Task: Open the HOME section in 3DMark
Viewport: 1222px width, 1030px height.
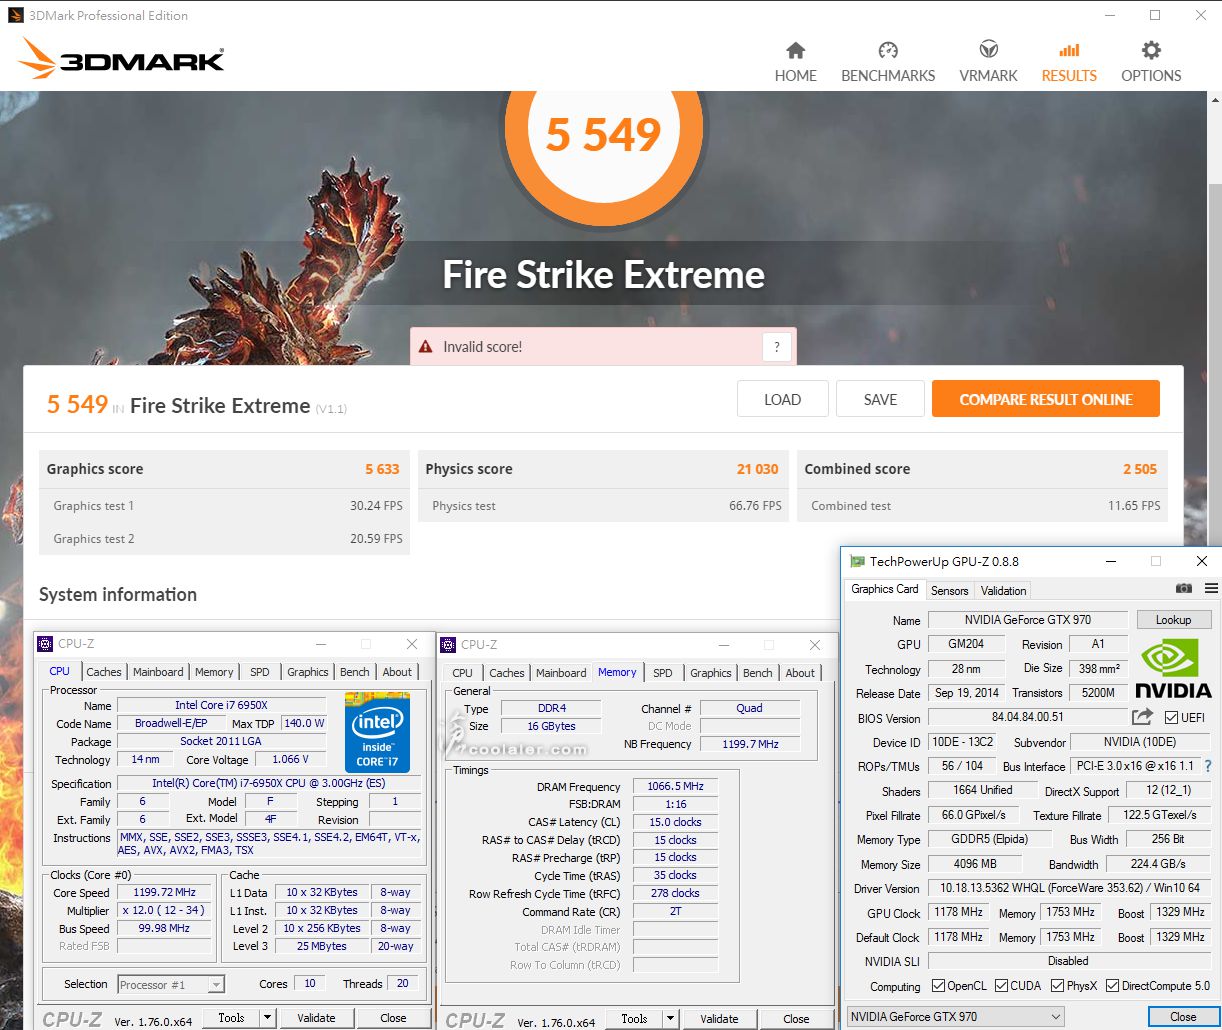Action: coord(795,62)
